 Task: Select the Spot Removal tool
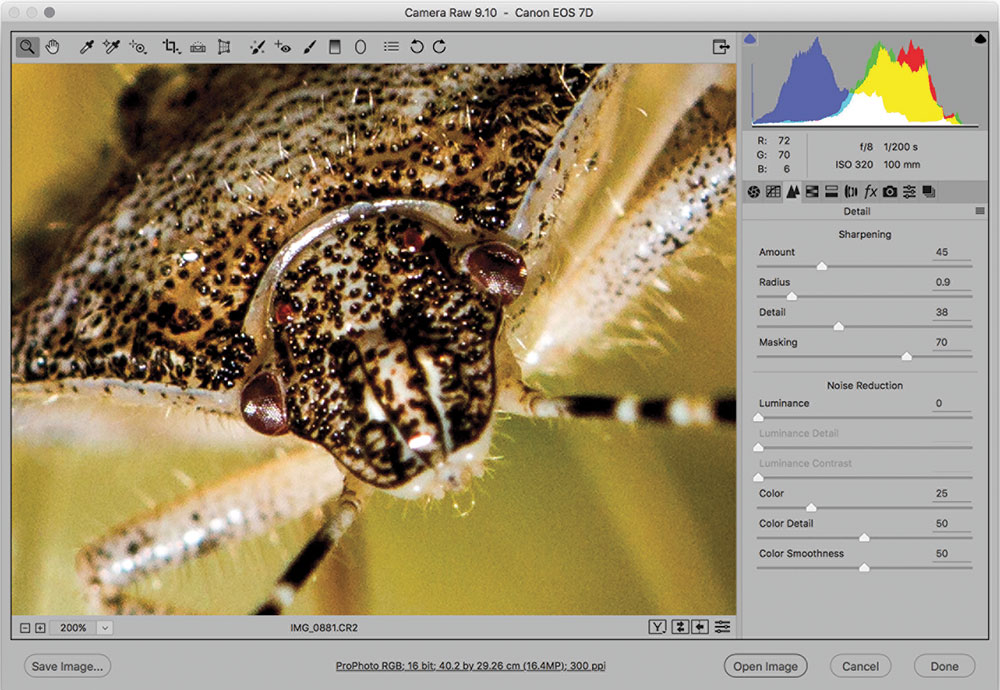click(256, 46)
